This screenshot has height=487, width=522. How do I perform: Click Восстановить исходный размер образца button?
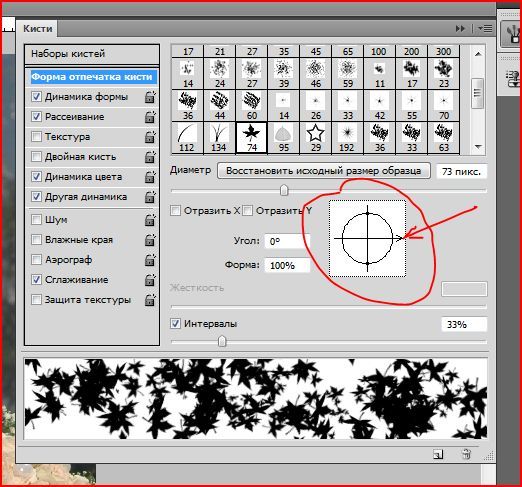324,171
